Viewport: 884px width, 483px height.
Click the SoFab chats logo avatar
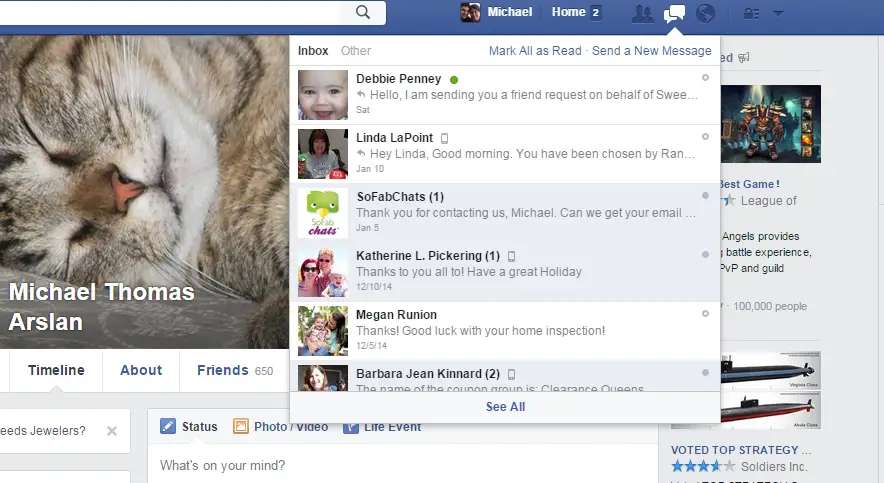tap(322, 212)
